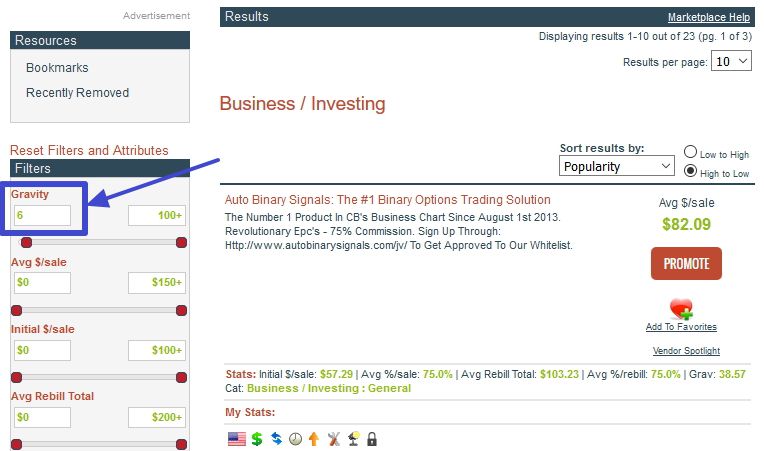
Task: Open the Vendor Spotlight link
Action: [x=686, y=351]
